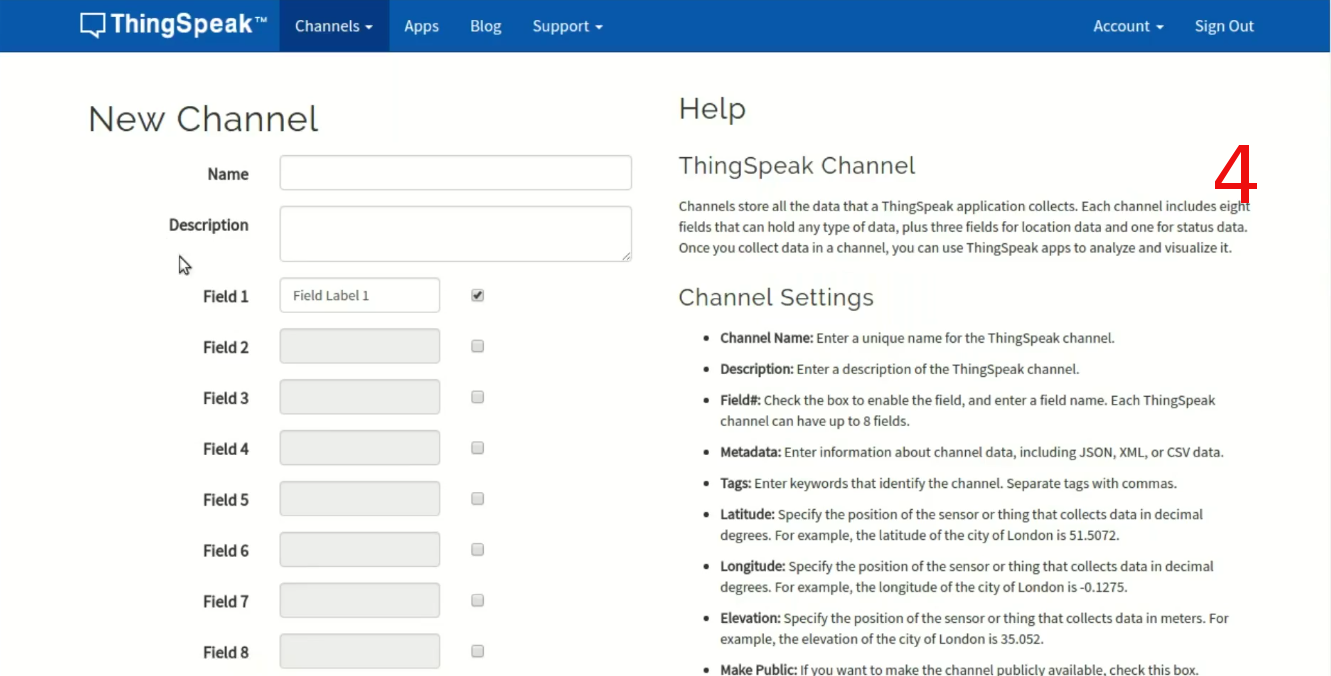Click the Description textarea resize handle

pos(626,256)
